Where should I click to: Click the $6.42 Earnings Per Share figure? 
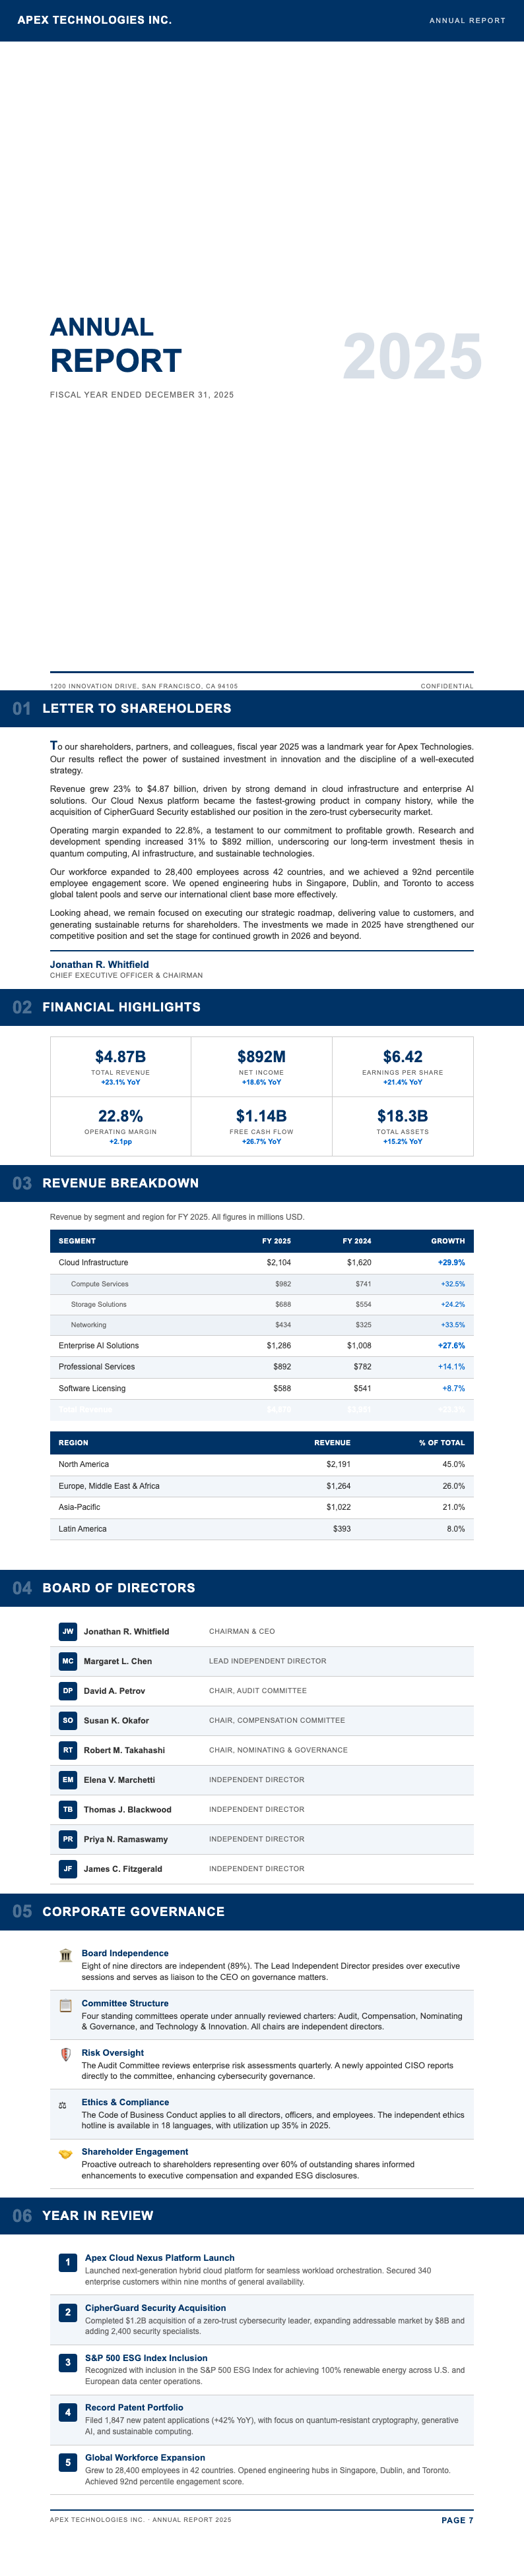(403, 1056)
